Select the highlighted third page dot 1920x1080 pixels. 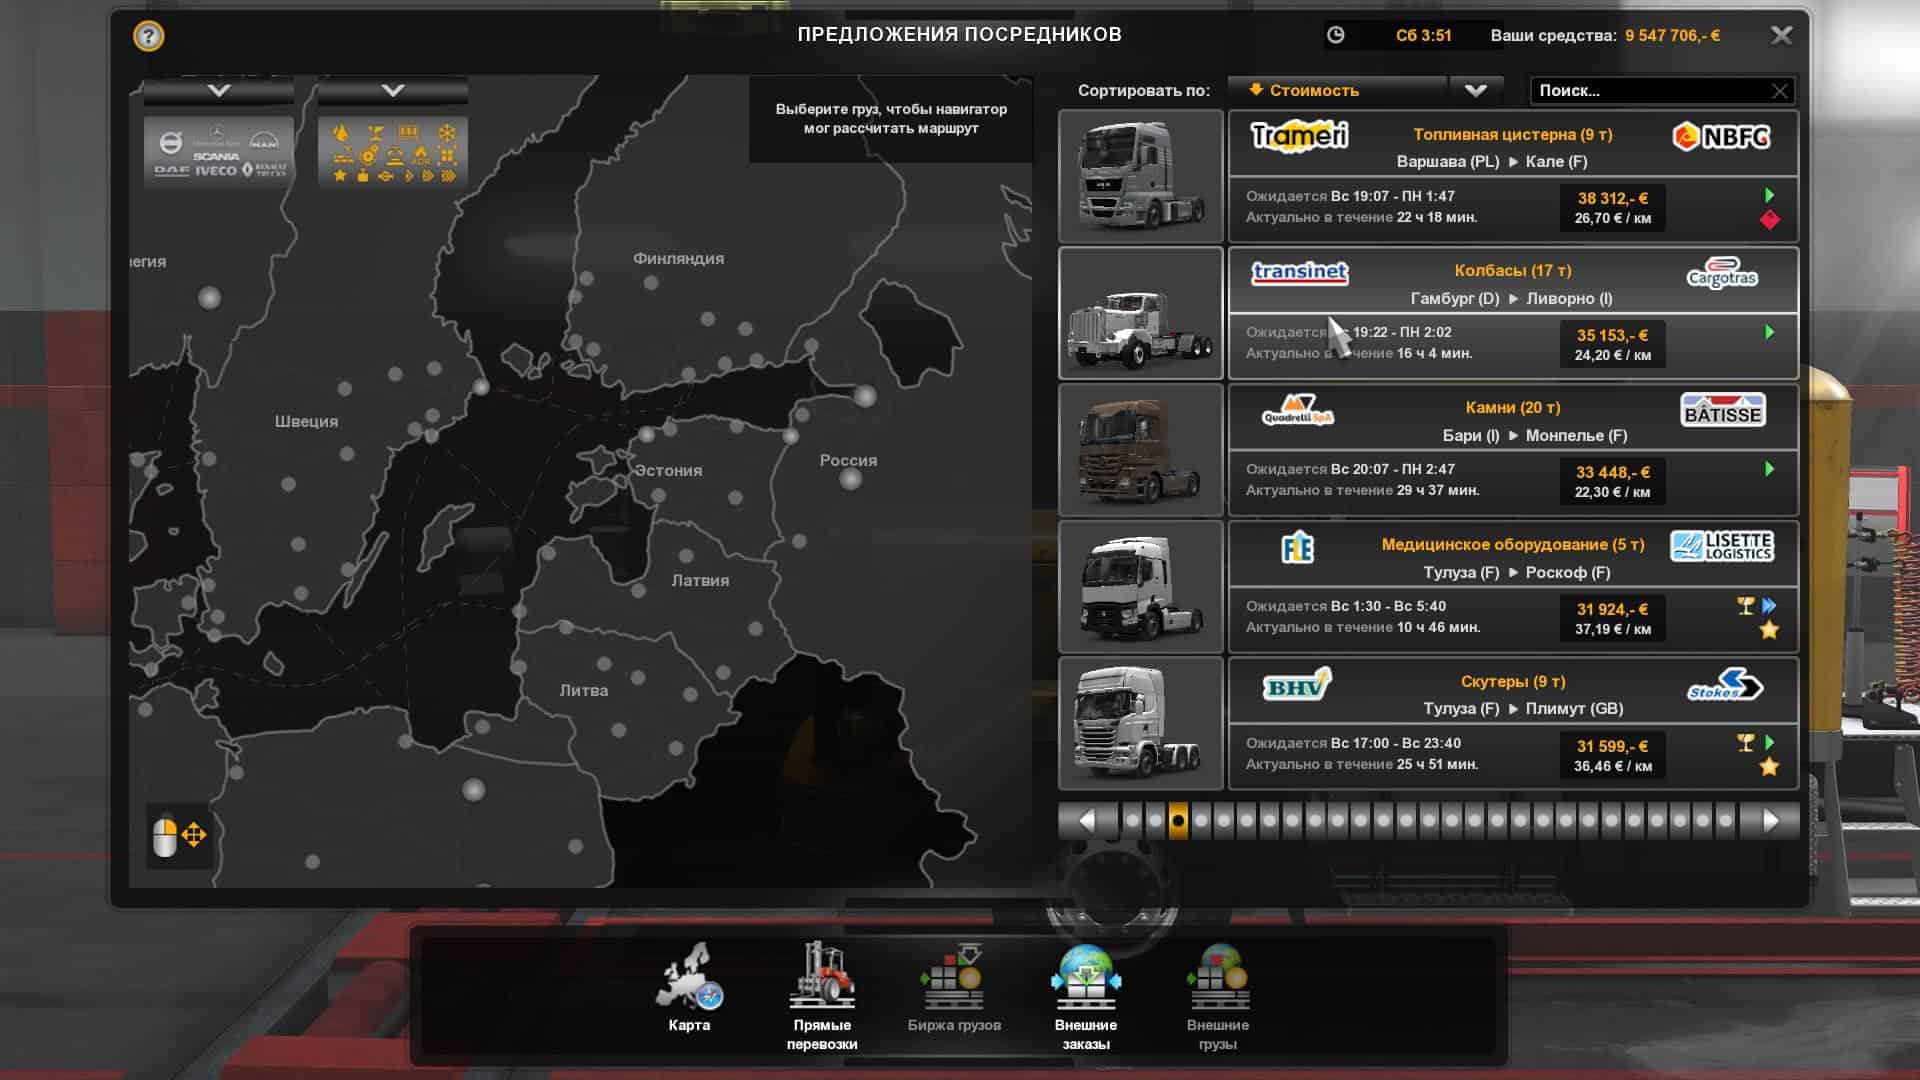pyautogui.click(x=1178, y=821)
